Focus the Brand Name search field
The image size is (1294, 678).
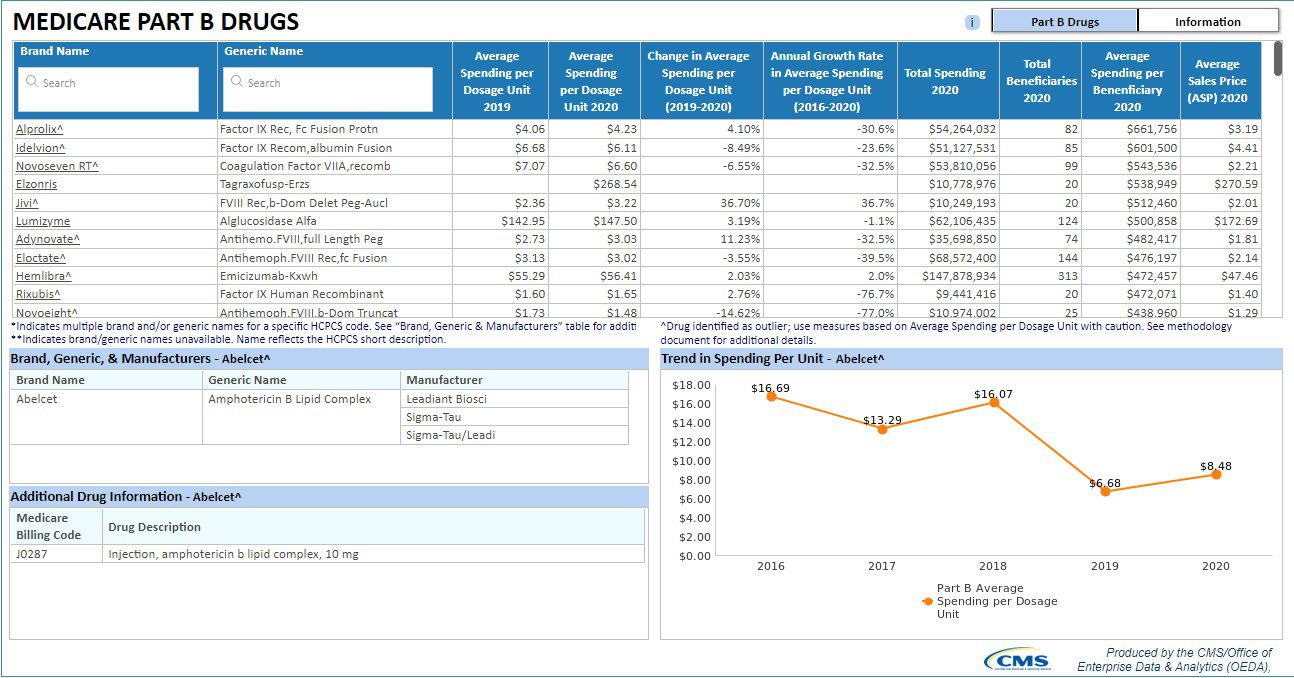tap(108, 89)
